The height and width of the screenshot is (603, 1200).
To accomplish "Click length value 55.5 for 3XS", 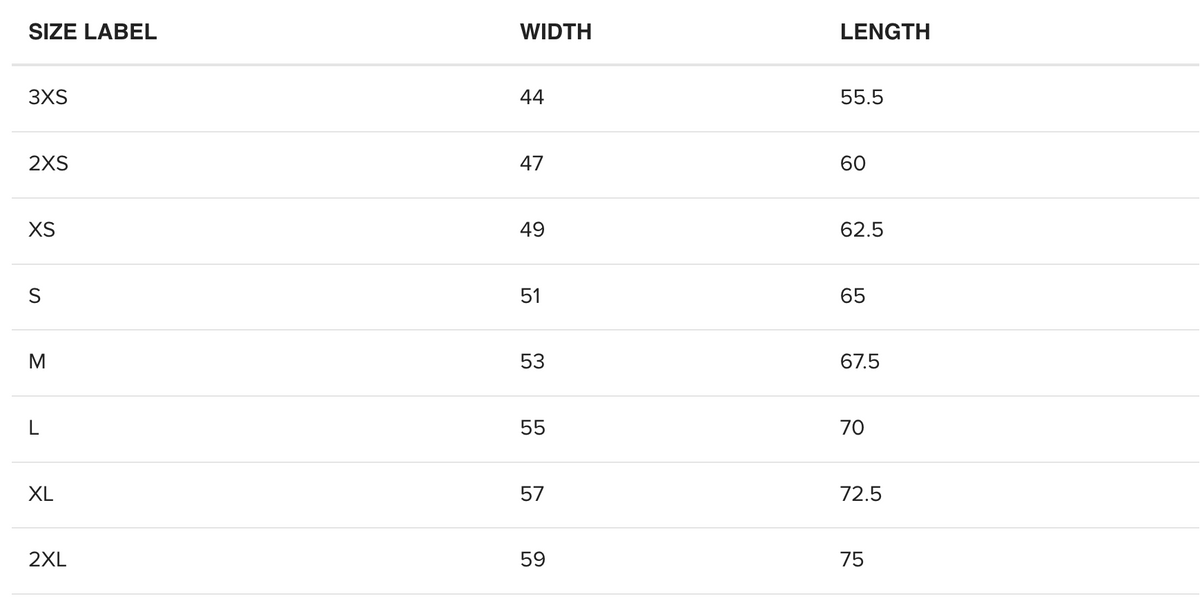I will coord(862,98).
